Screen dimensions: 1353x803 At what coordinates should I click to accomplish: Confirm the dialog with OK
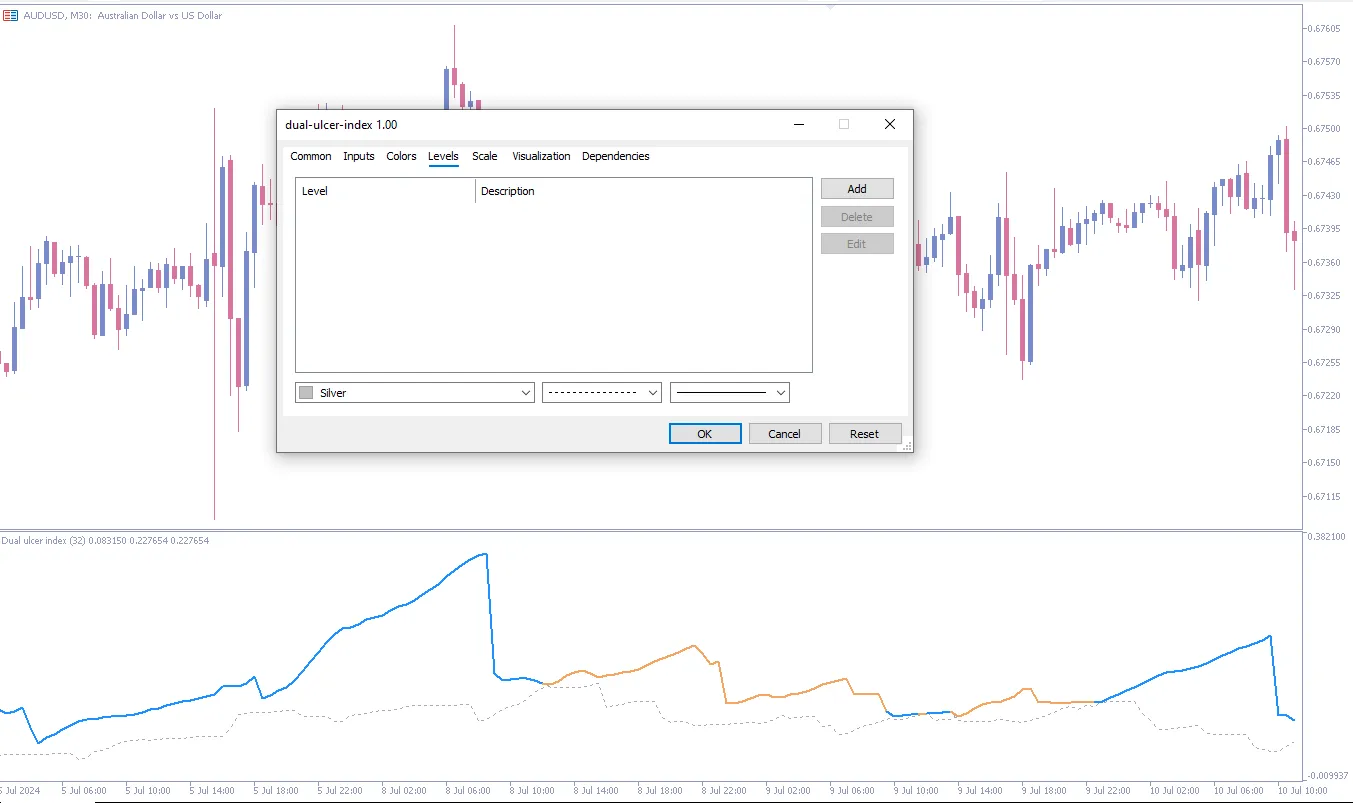(704, 433)
